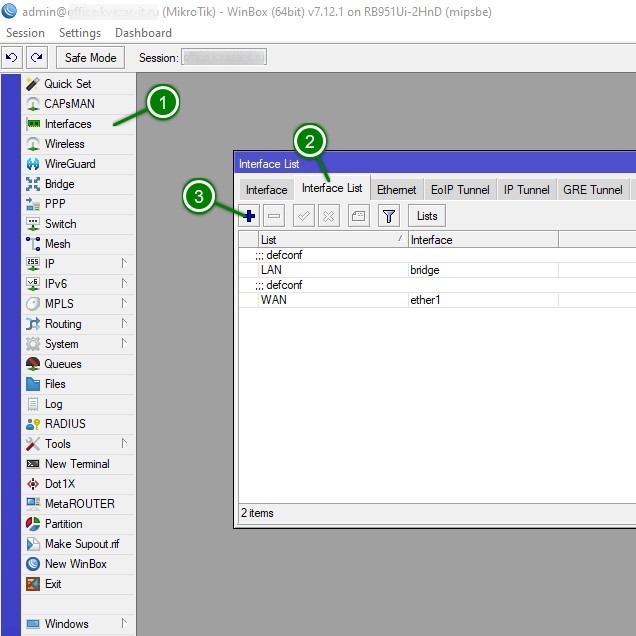Viewport: 636px width, 636px height.
Task: Open the Session menu
Action: 26,33
